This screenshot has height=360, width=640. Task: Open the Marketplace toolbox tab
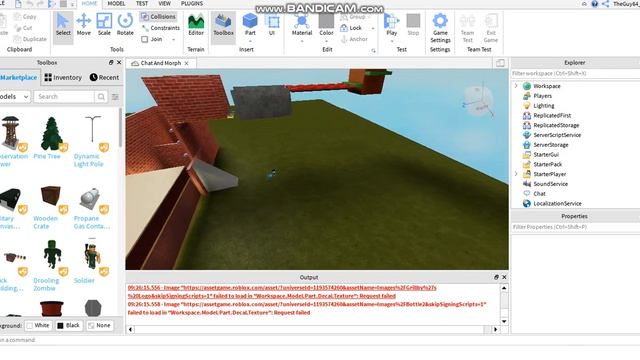click(19, 77)
